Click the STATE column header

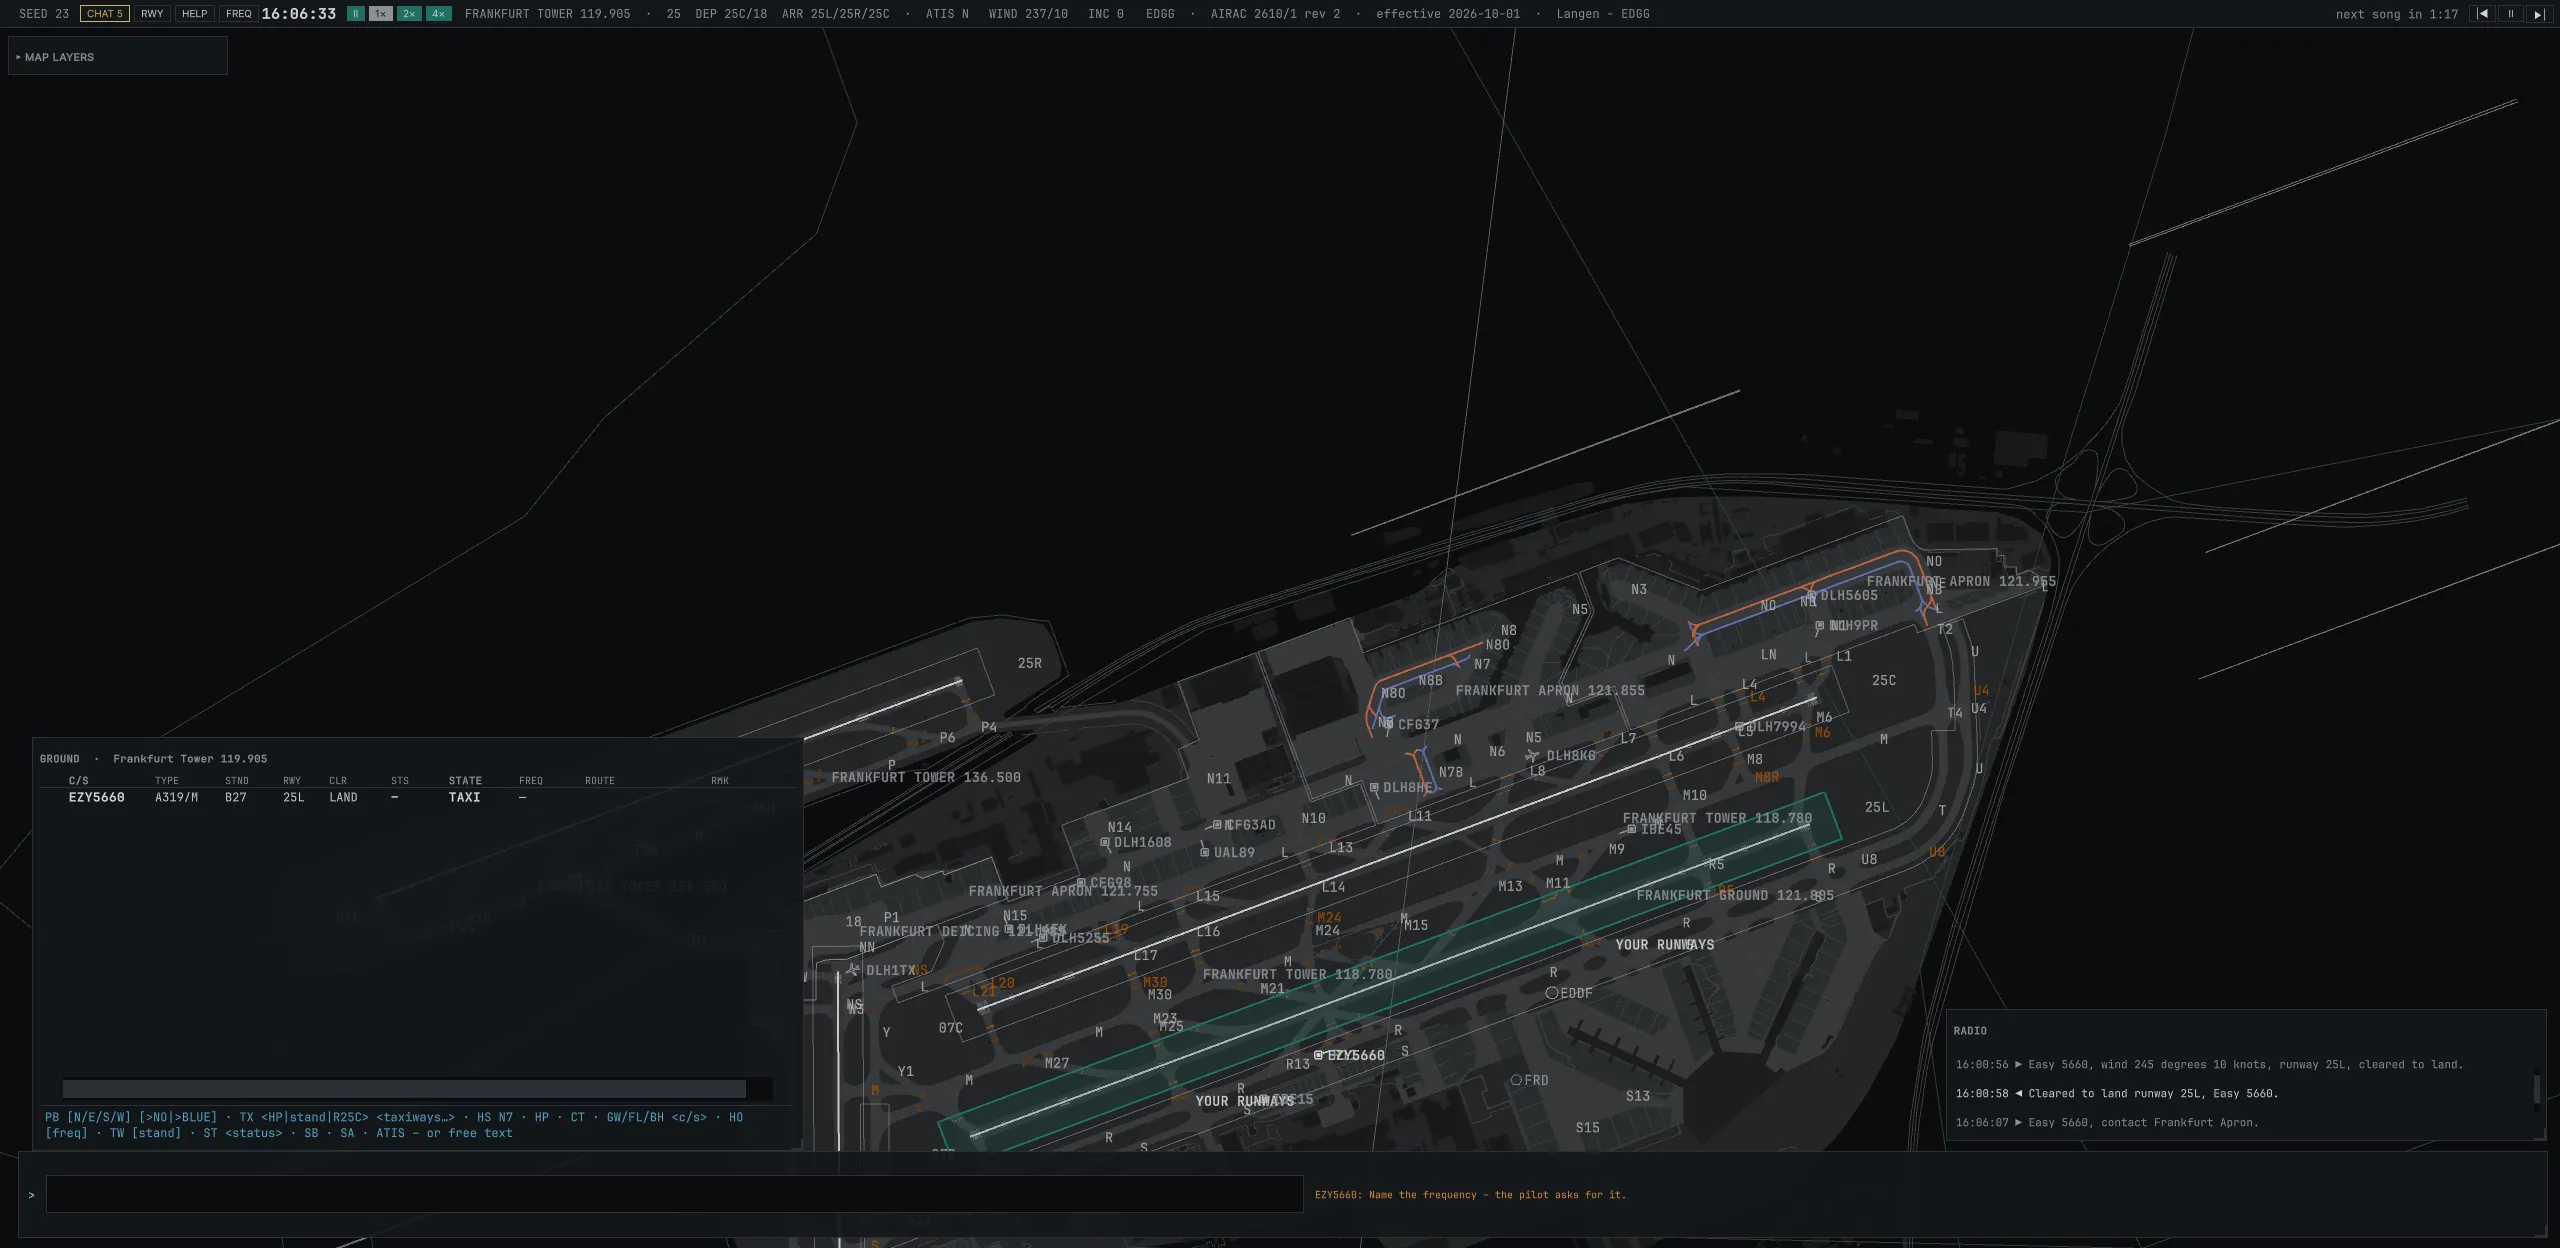[x=465, y=780]
